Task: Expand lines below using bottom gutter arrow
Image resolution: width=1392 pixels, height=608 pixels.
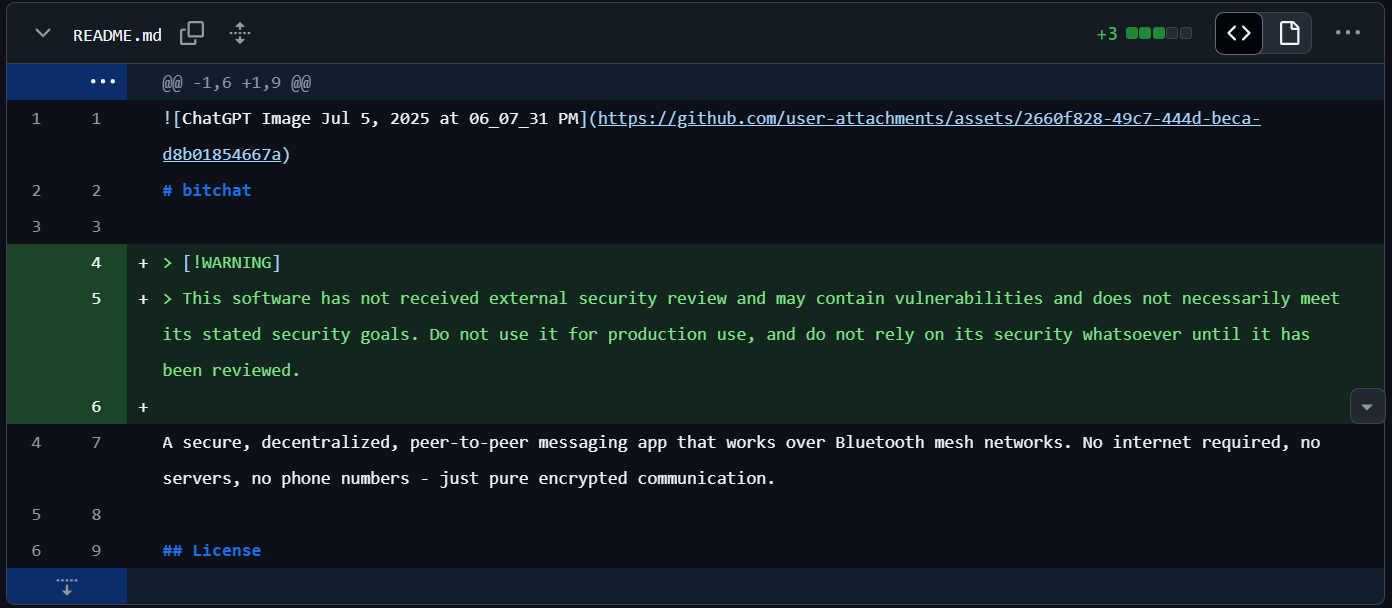Action: pos(66,587)
